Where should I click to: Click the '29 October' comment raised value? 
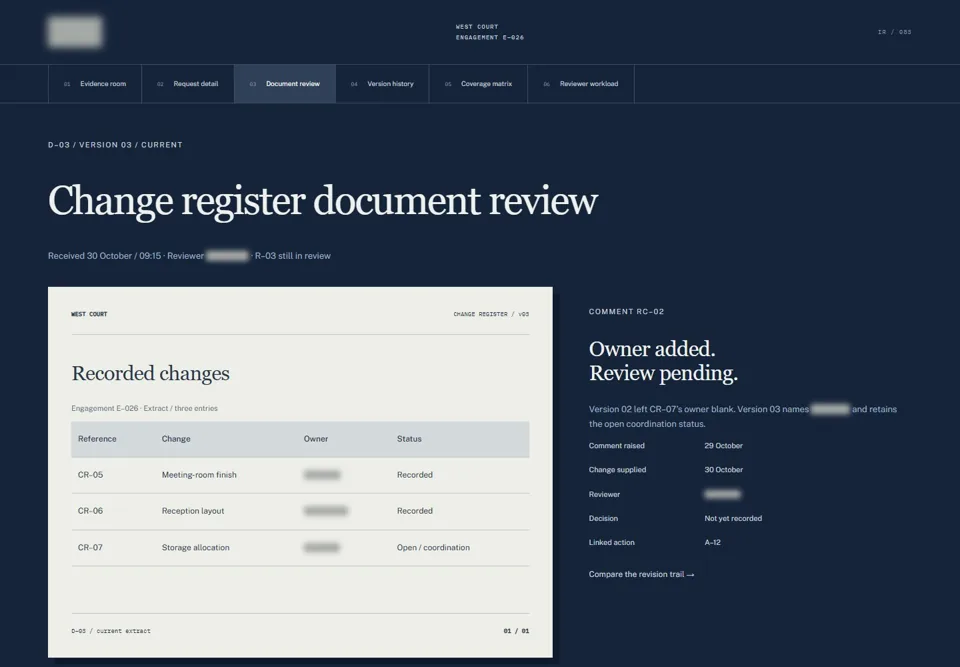(x=723, y=446)
